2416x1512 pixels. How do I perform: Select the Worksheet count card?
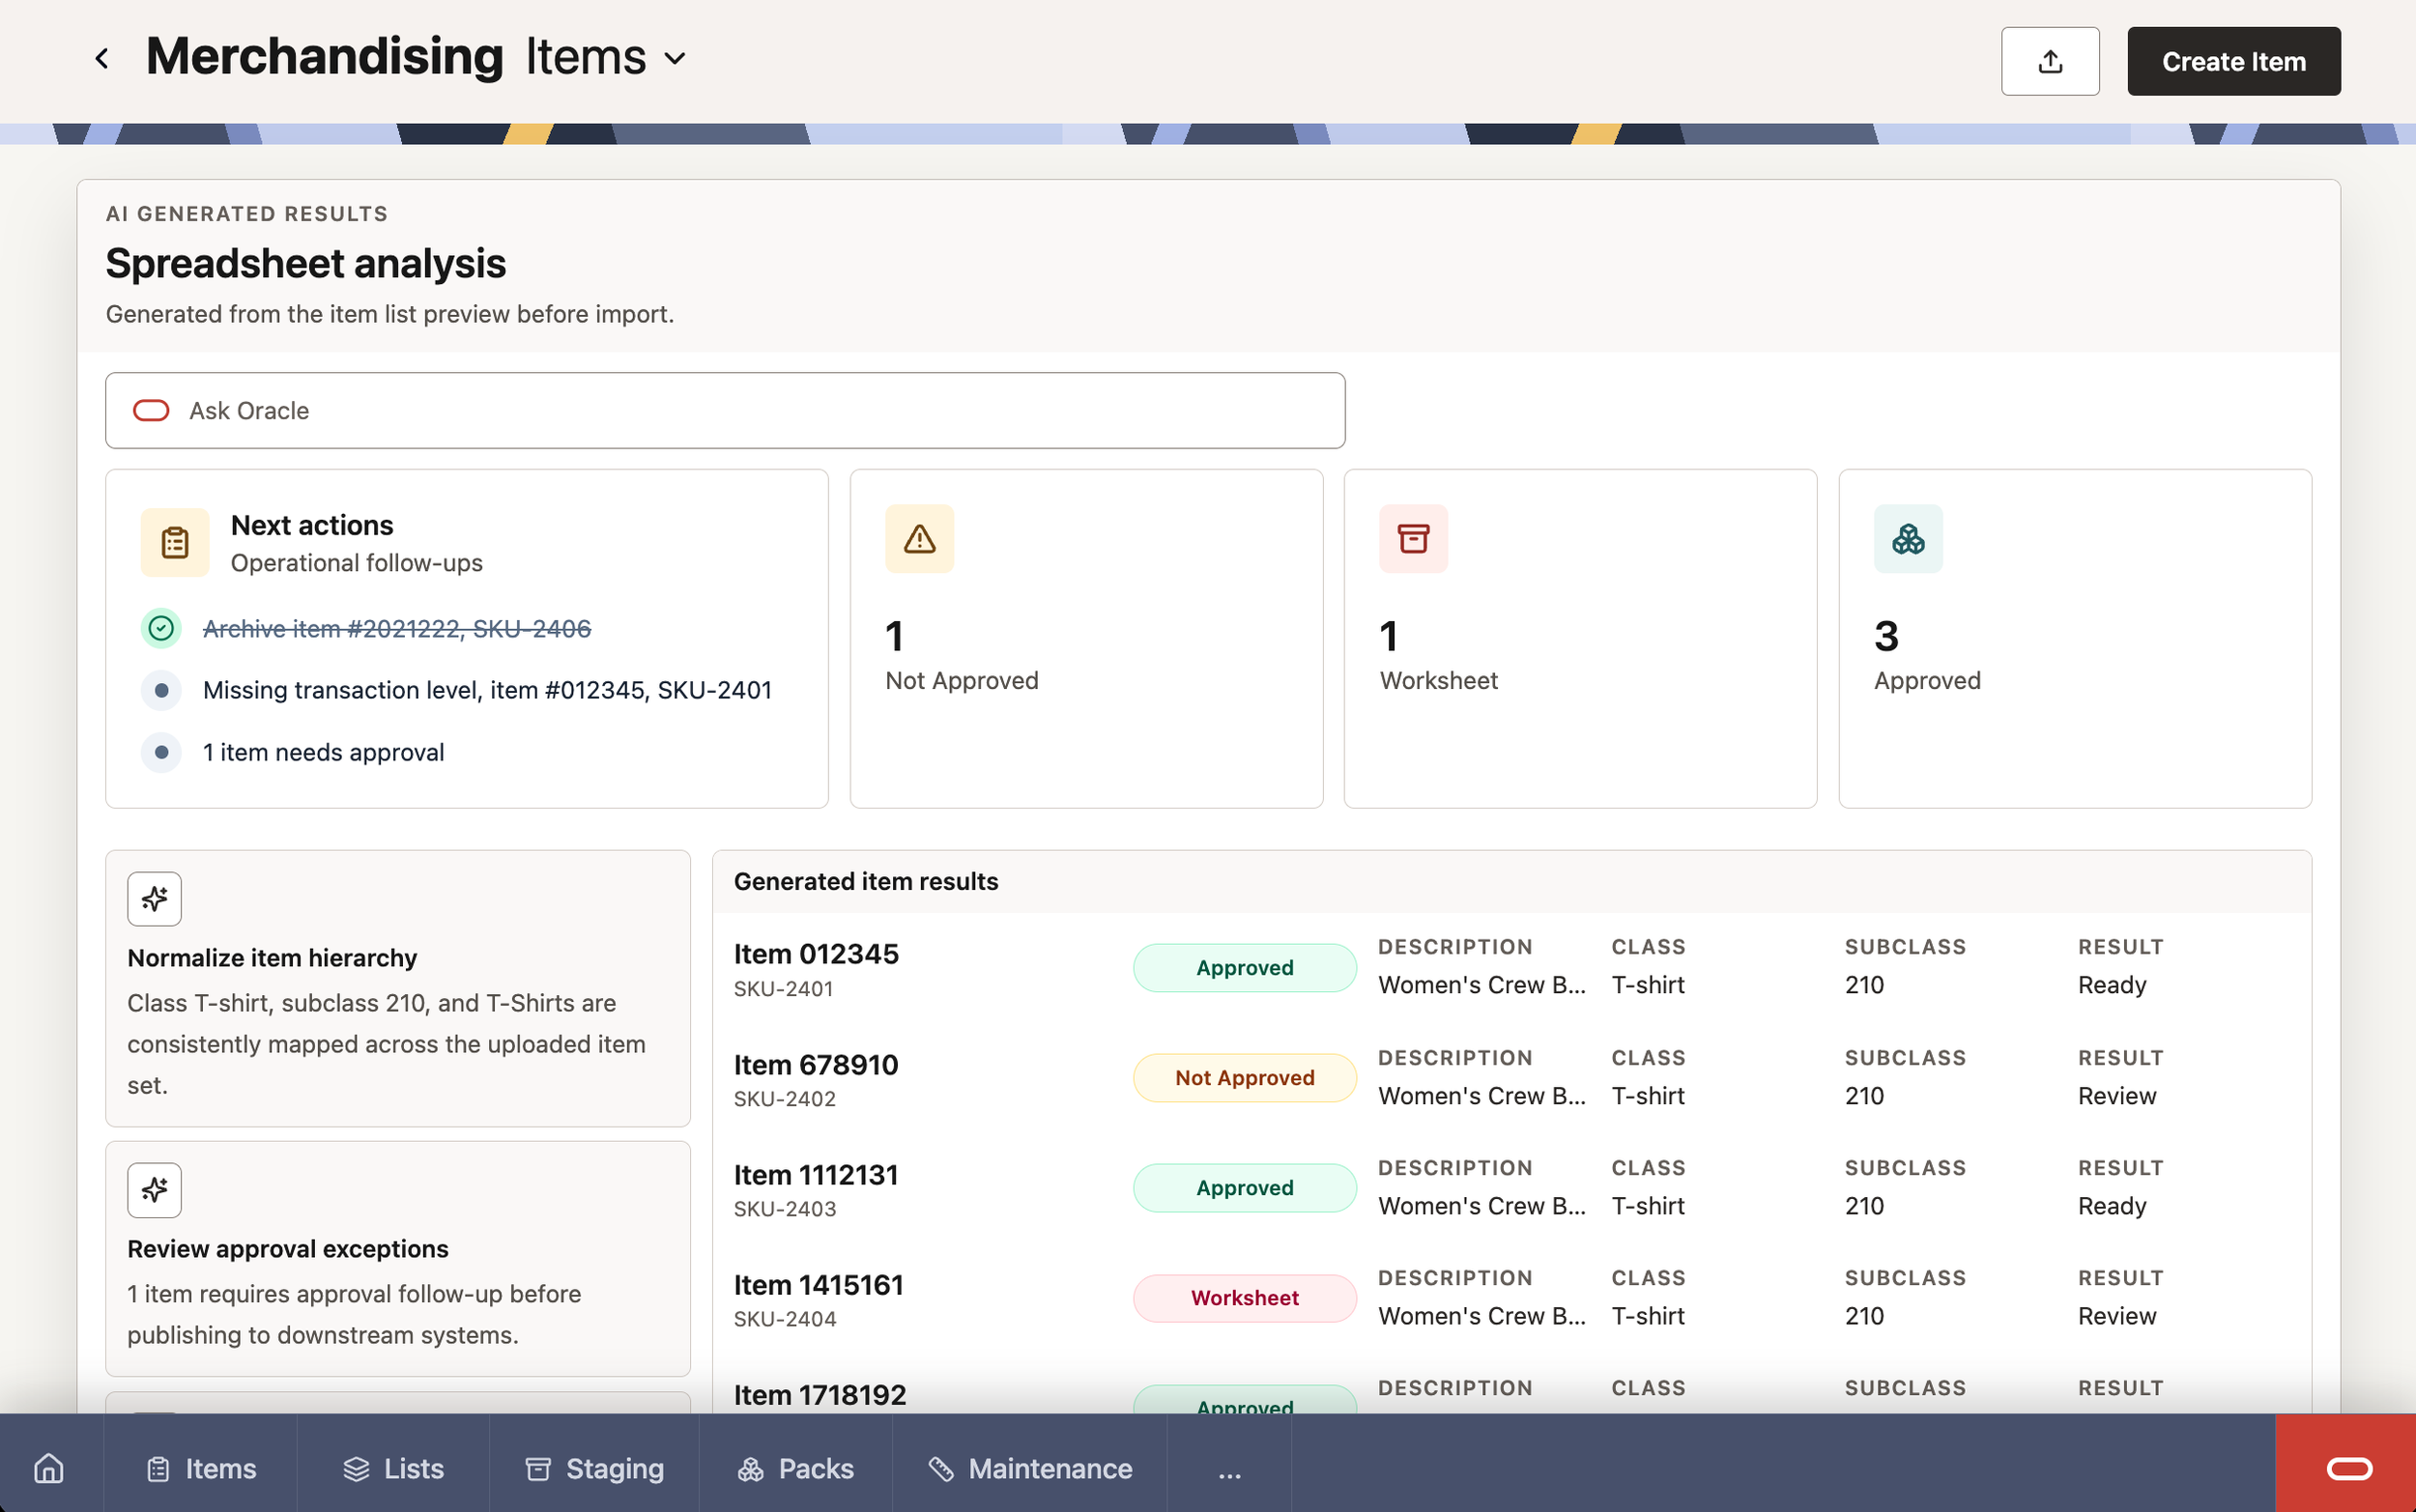(1580, 638)
